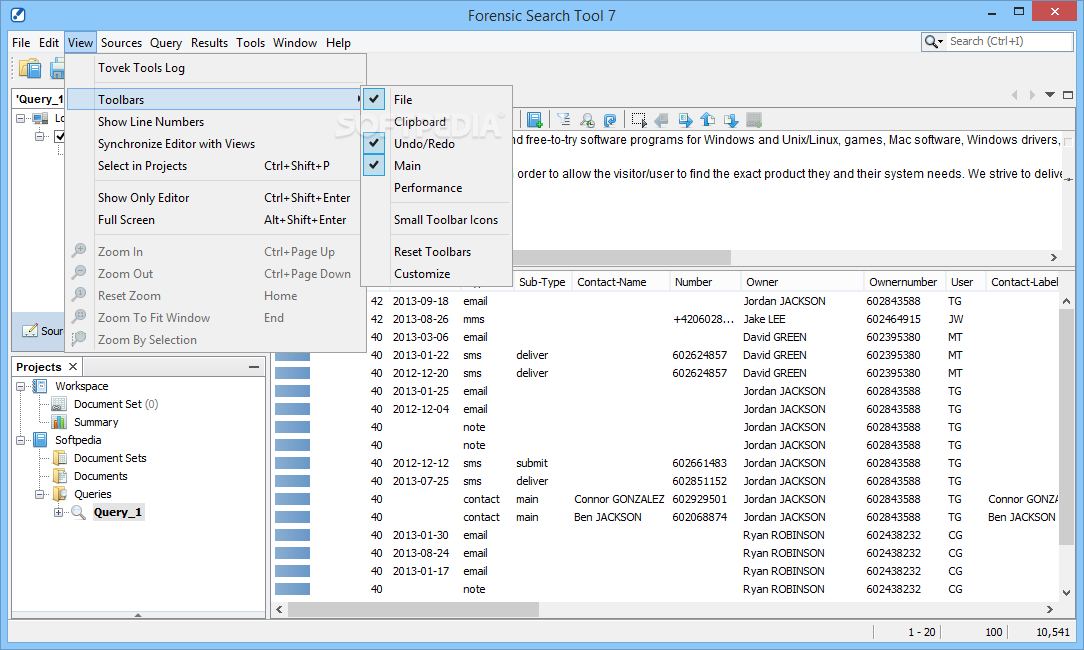
Task: Click the document-with-plus toolbar icon
Action: 534,120
